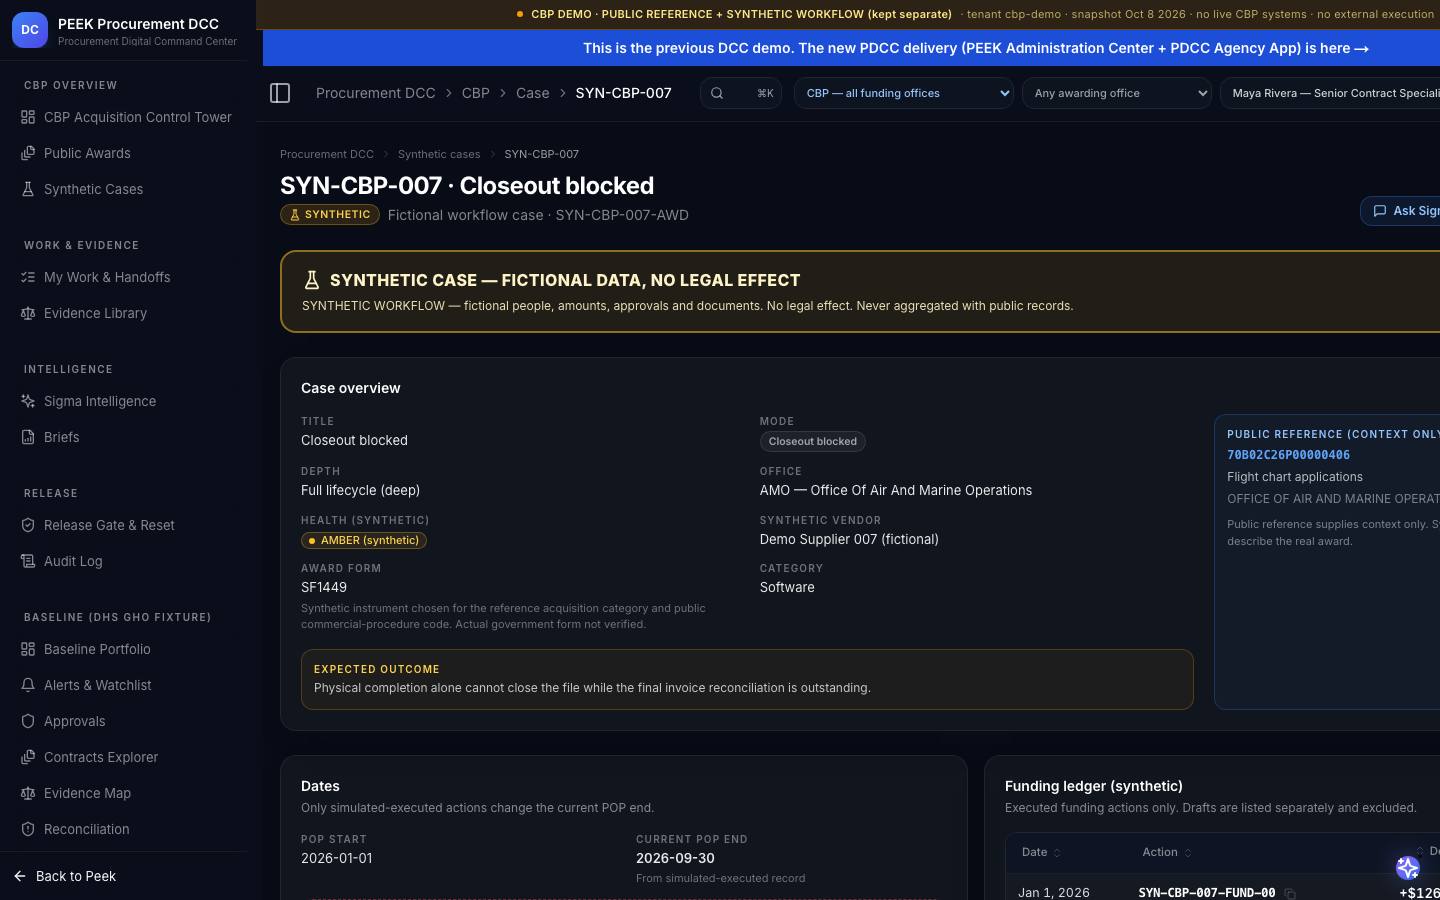1440x900 pixels.
Task: Open the Maya Rivera role selector
Action: [x=1330, y=93]
